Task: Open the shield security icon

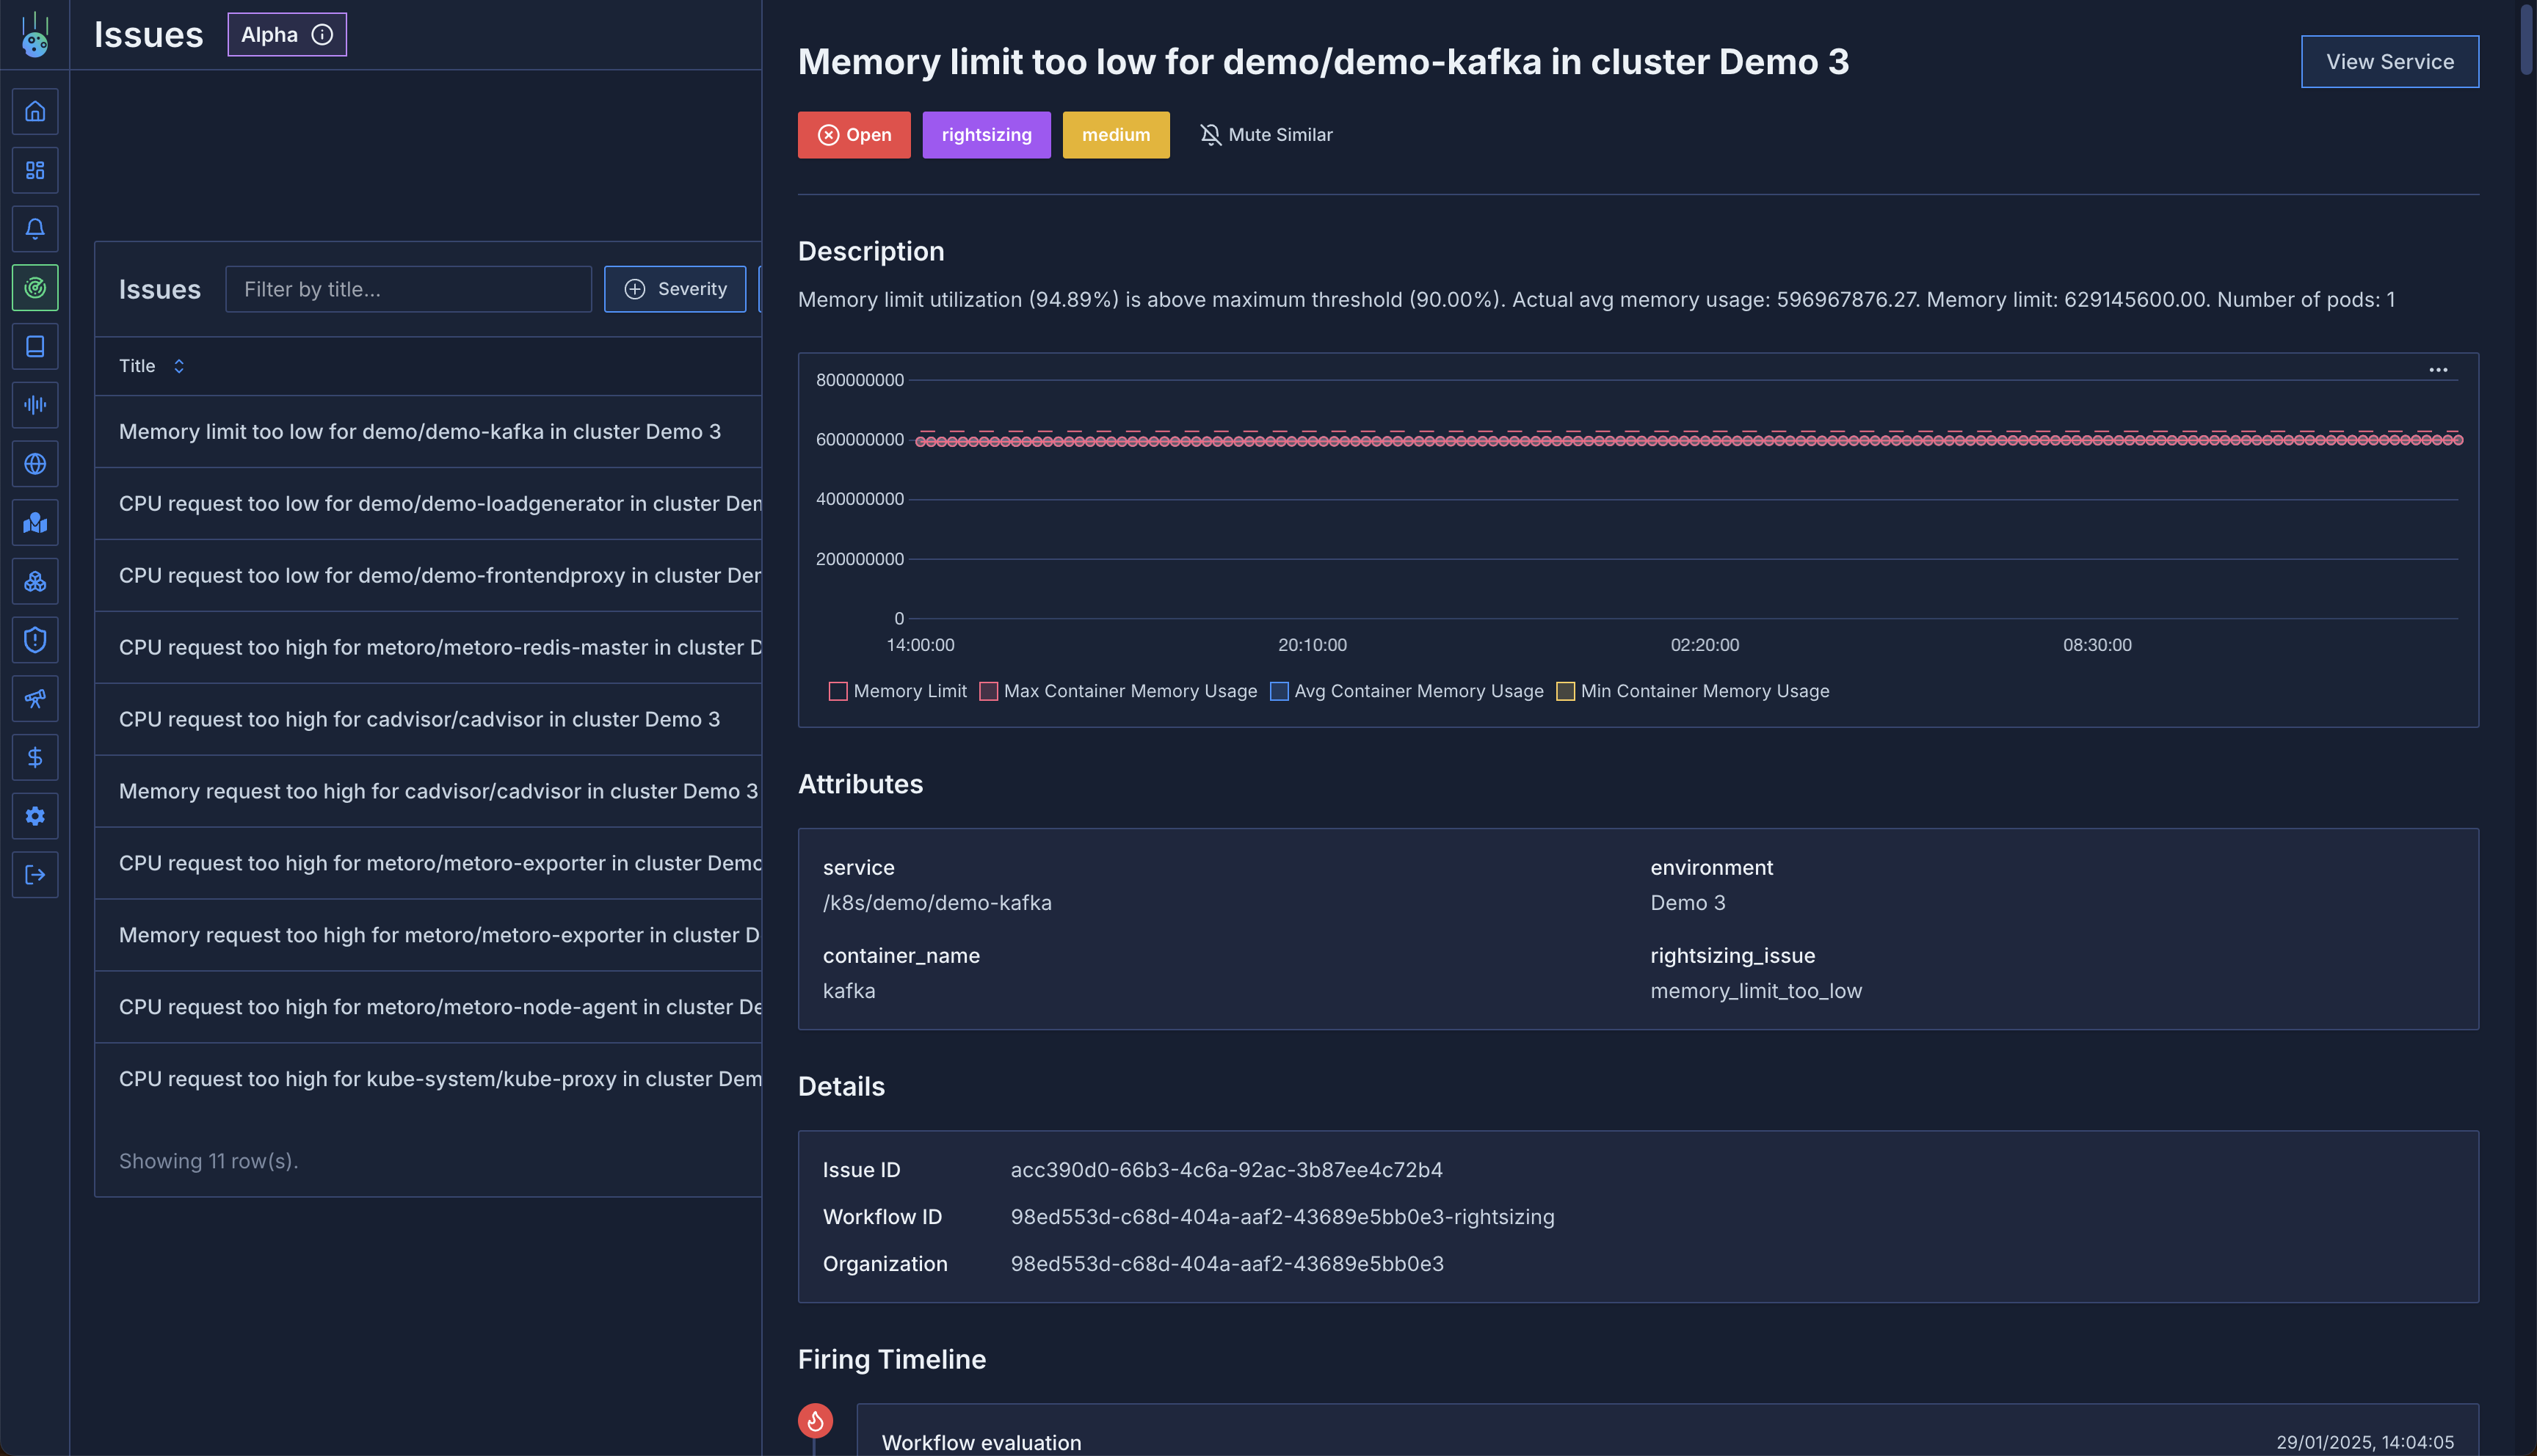Action: click(x=35, y=640)
